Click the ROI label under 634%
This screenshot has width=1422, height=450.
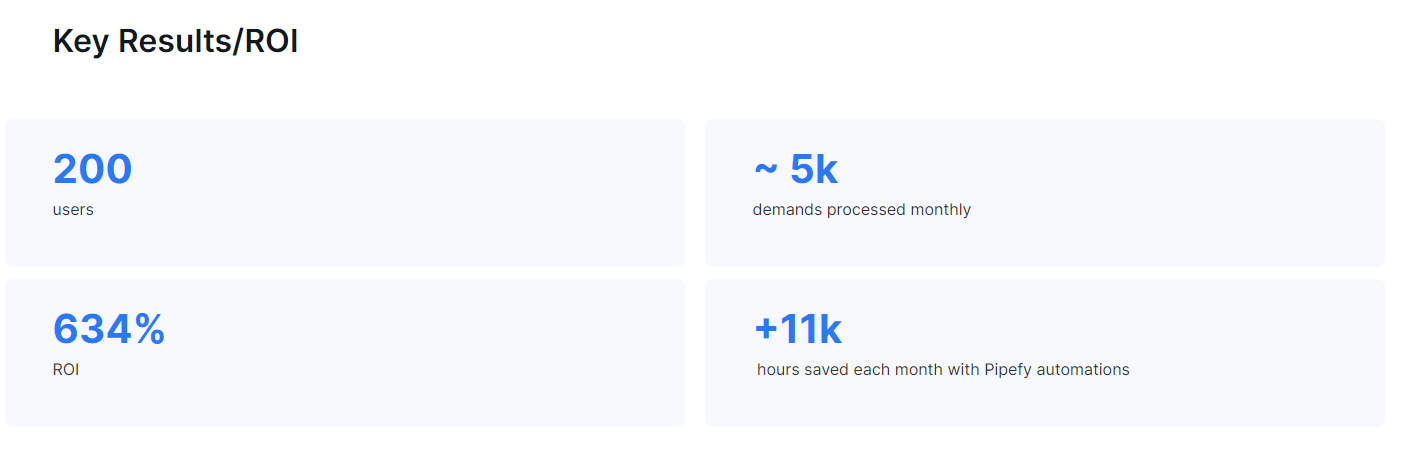(x=66, y=370)
